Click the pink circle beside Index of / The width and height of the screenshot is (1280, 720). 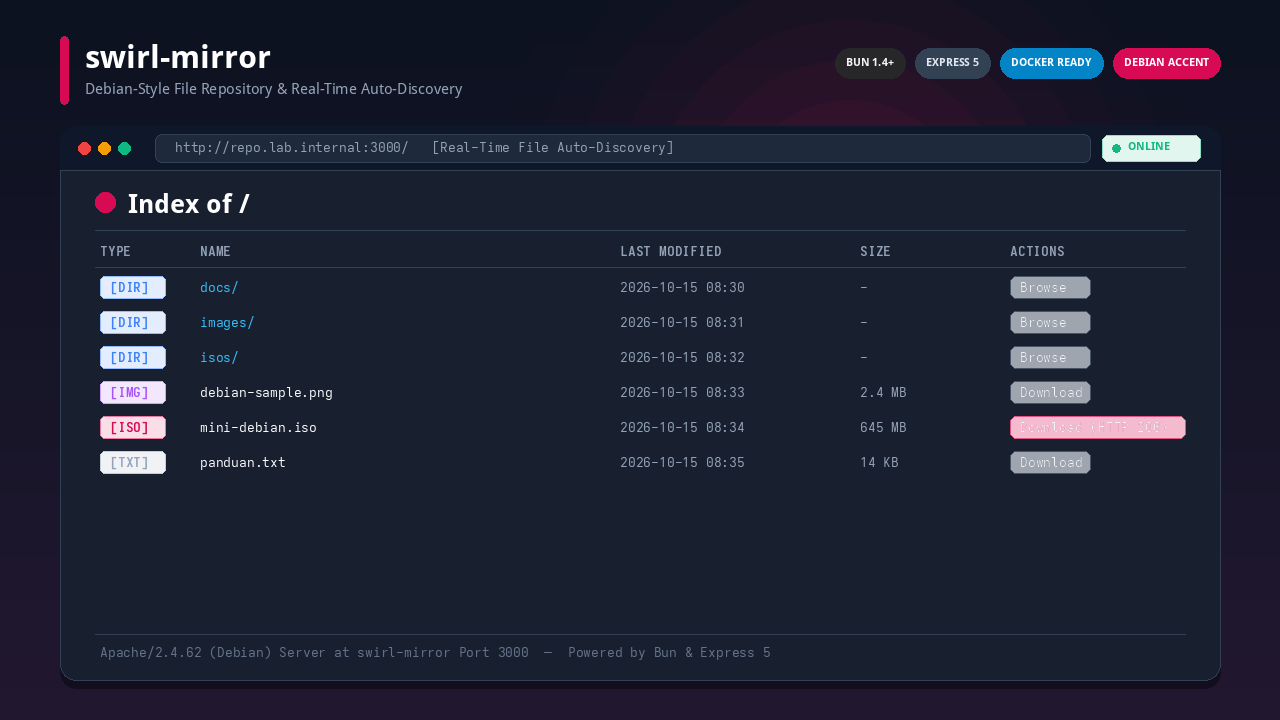tap(106, 203)
